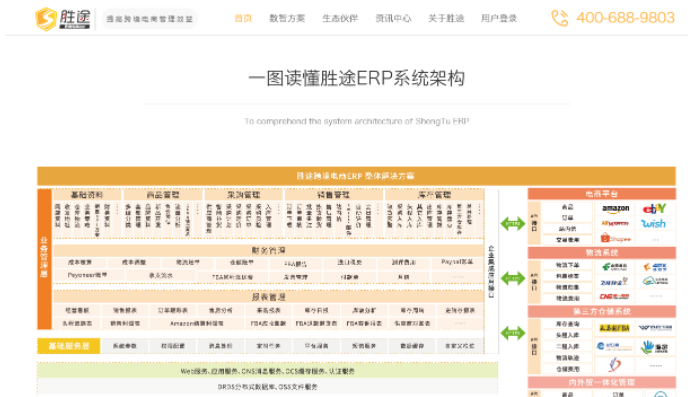The image size is (688, 397).
Task: Click the Wish logo
Action: (x=653, y=224)
